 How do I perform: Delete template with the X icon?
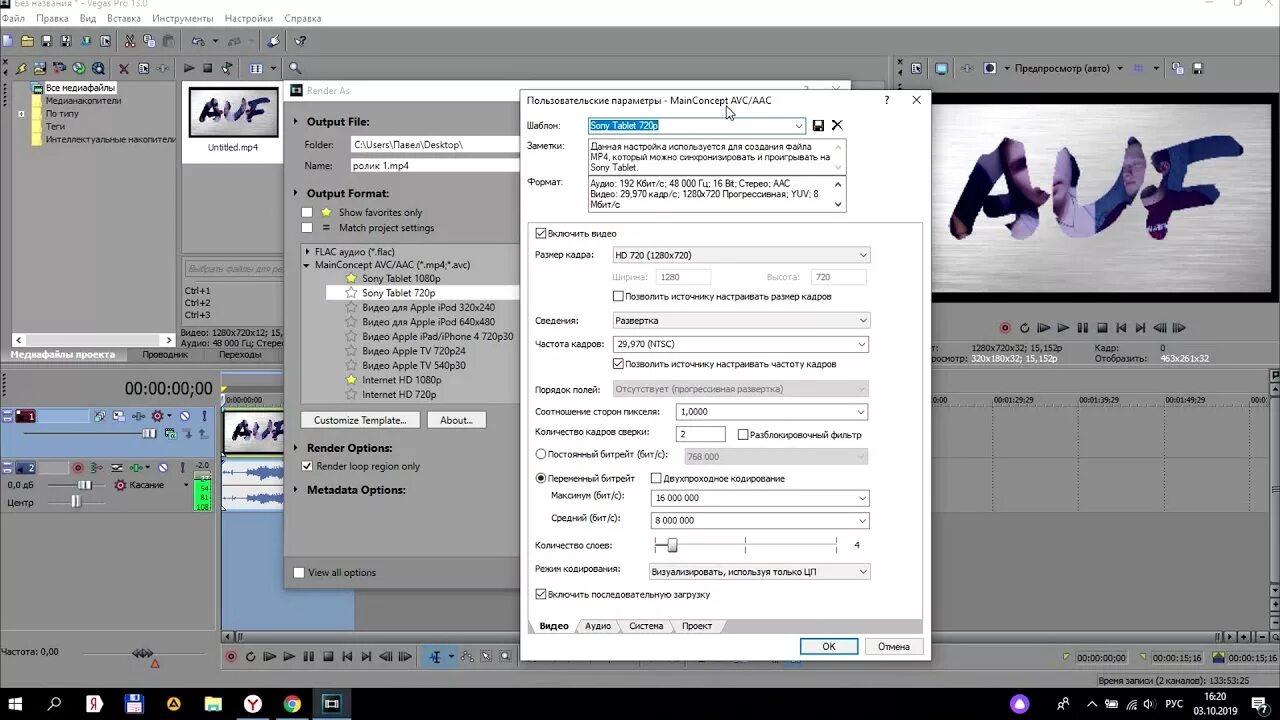837,125
